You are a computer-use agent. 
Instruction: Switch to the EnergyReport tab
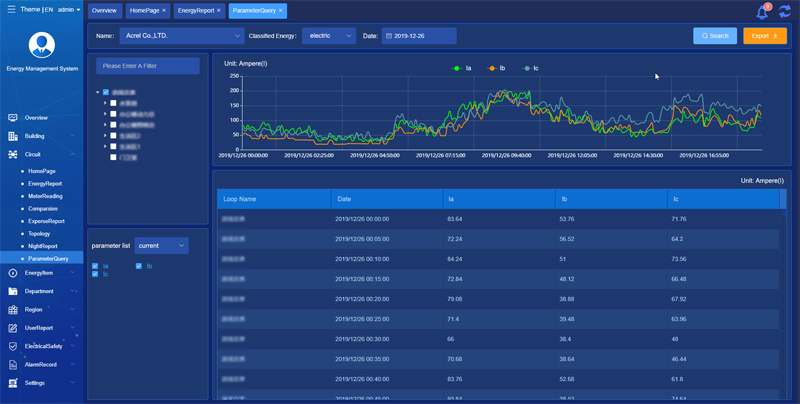coord(199,11)
